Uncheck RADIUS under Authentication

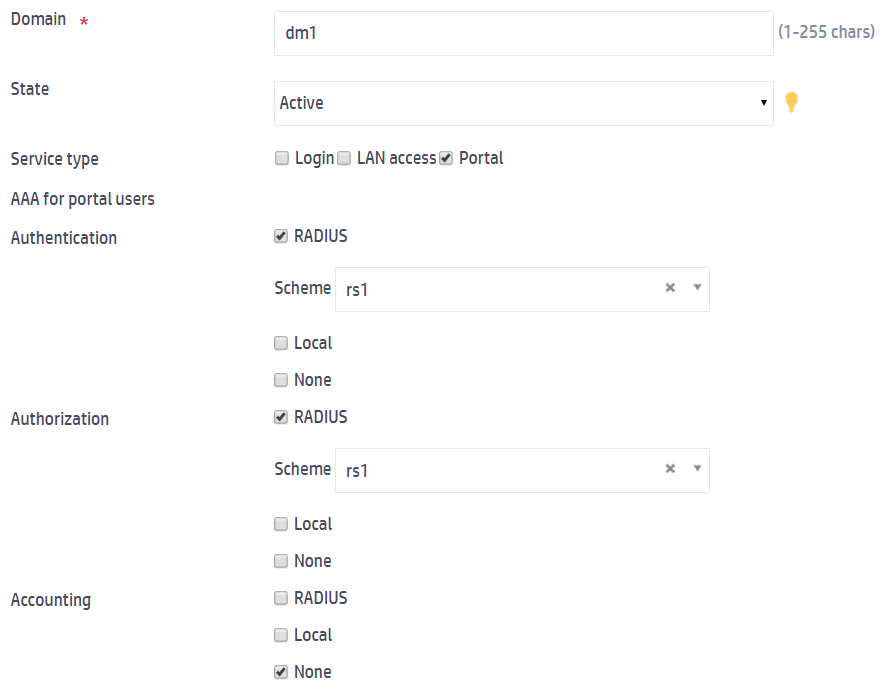(281, 236)
